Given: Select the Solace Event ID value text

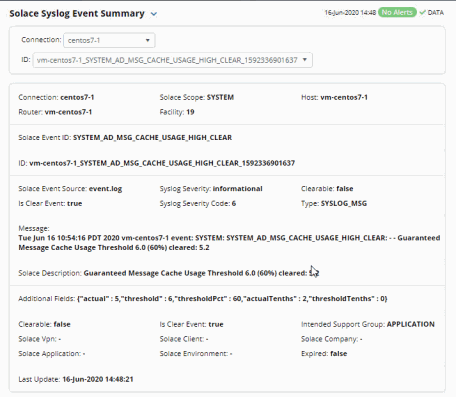Looking at the screenshot, I should 152,138.
